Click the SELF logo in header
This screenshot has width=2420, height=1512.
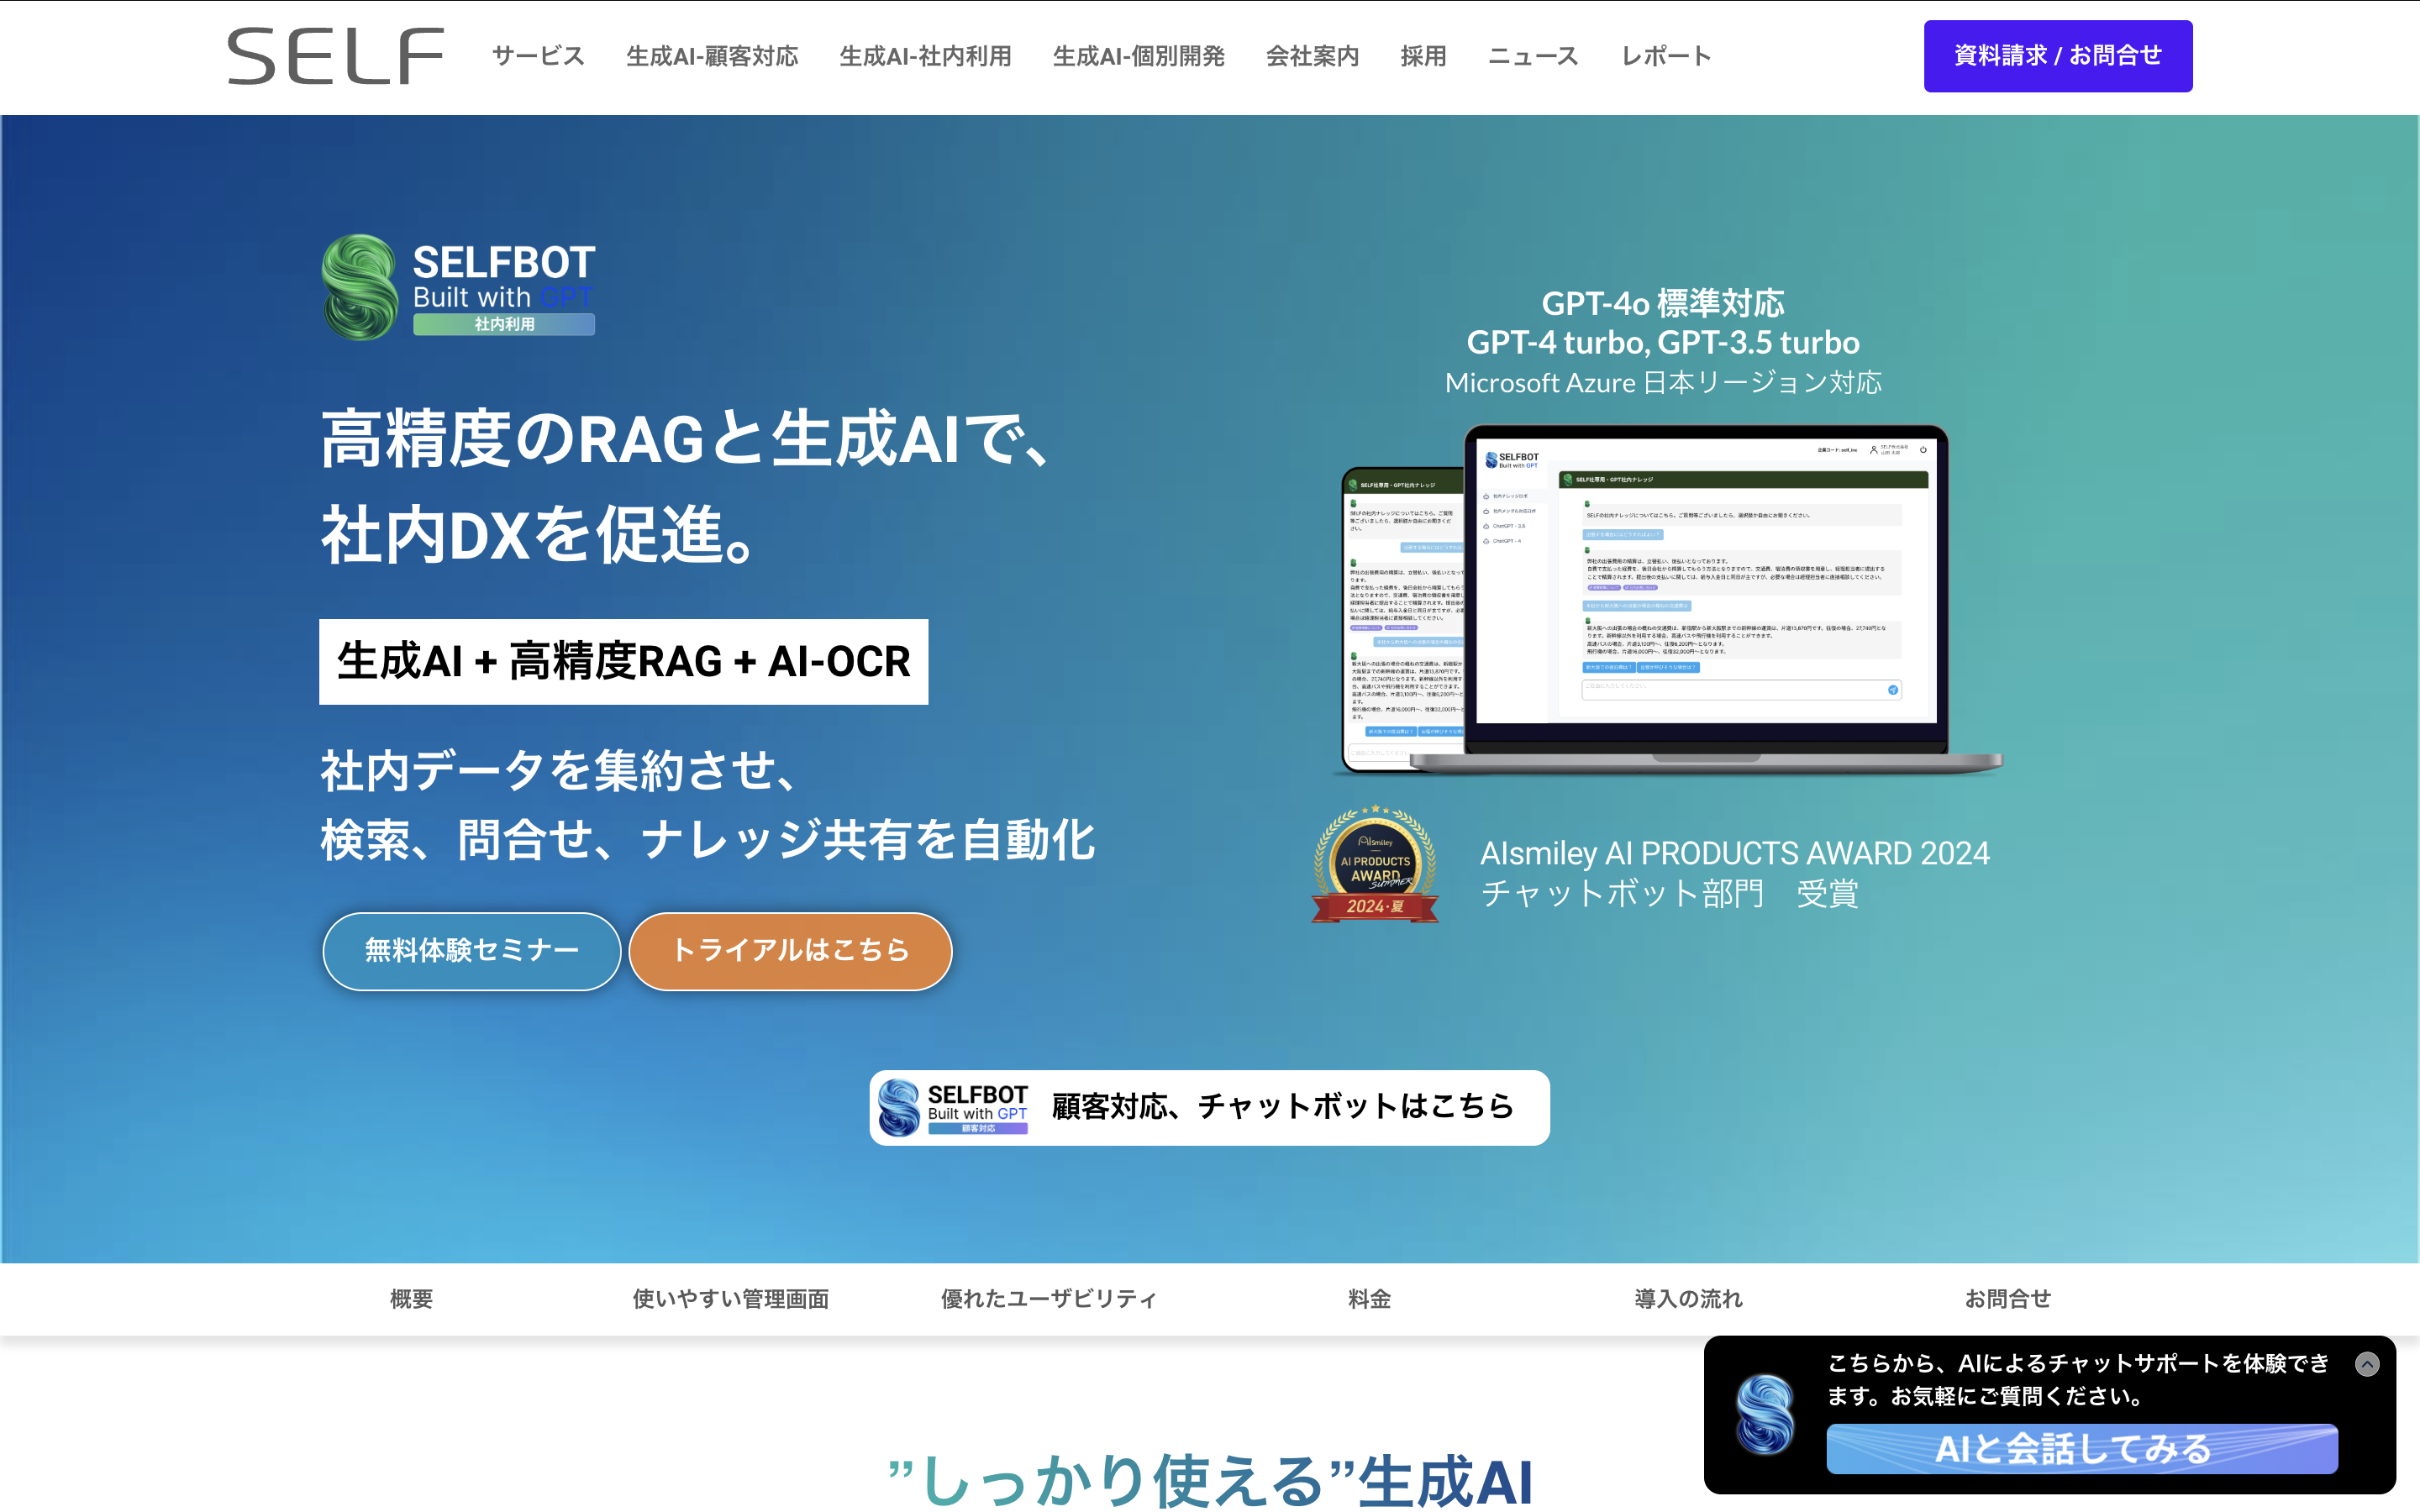335,56
